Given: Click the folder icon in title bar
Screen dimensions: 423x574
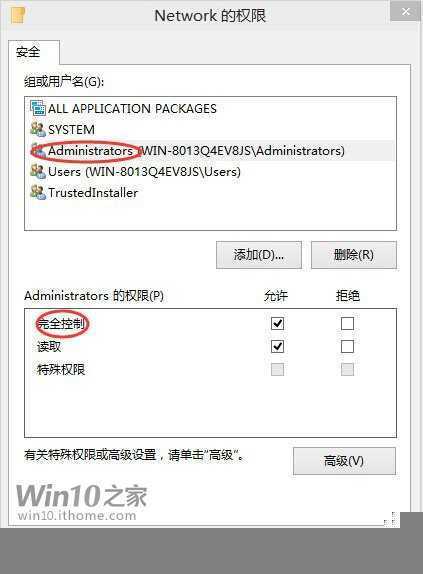Looking at the screenshot, I should pyautogui.click(x=18, y=15).
